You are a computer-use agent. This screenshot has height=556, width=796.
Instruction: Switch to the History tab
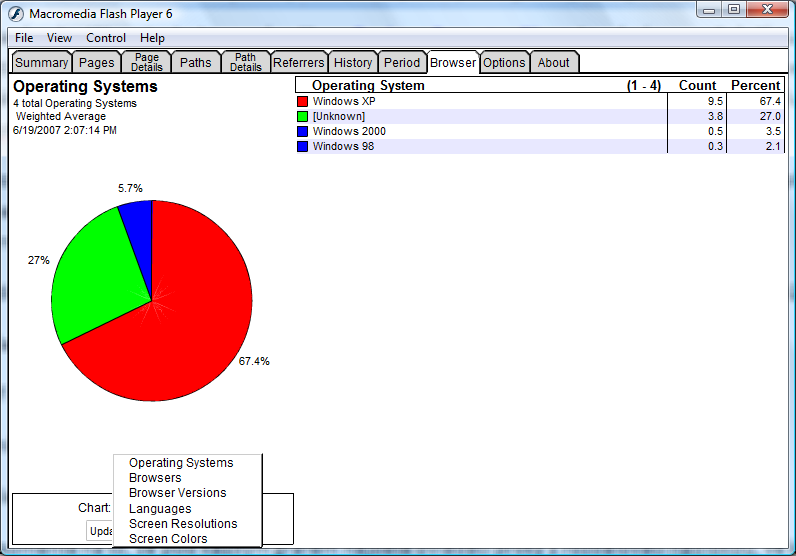[x=353, y=62]
